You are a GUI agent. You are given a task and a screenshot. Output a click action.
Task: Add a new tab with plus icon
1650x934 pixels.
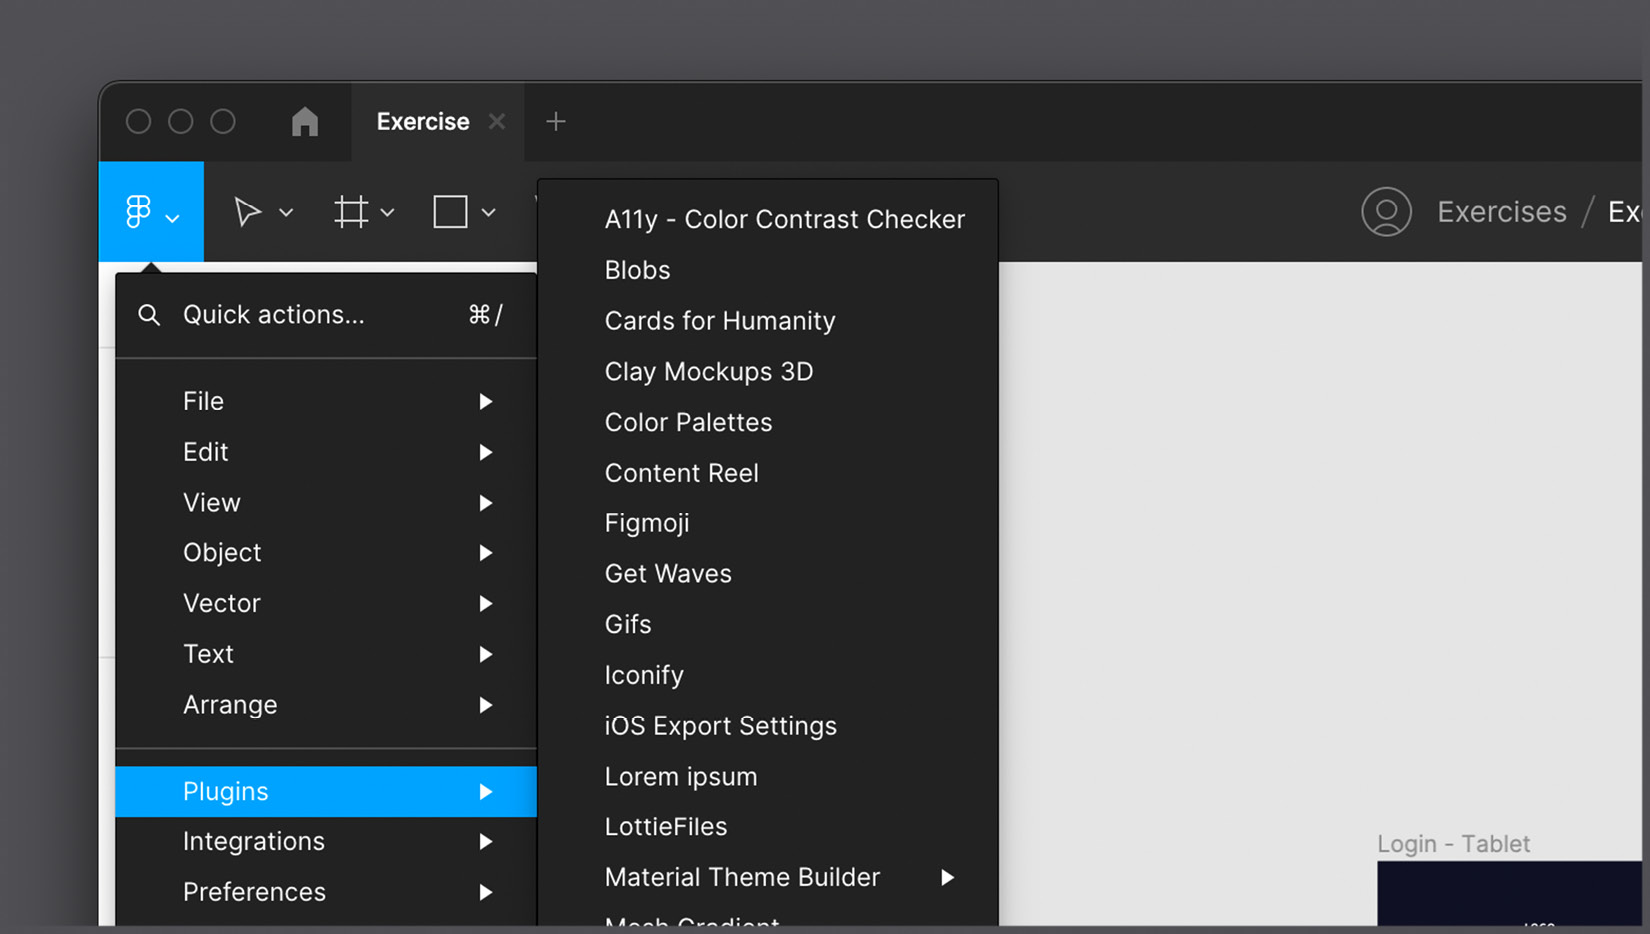pos(556,122)
